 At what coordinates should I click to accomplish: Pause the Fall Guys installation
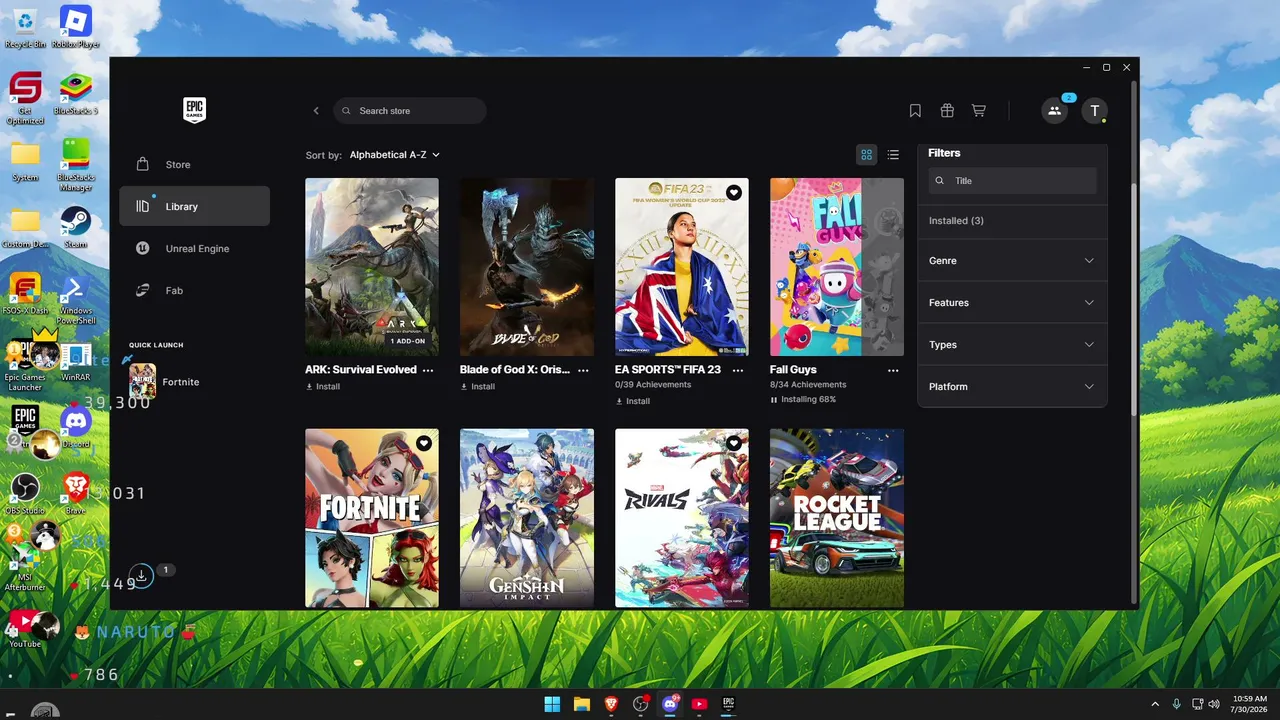coord(774,400)
